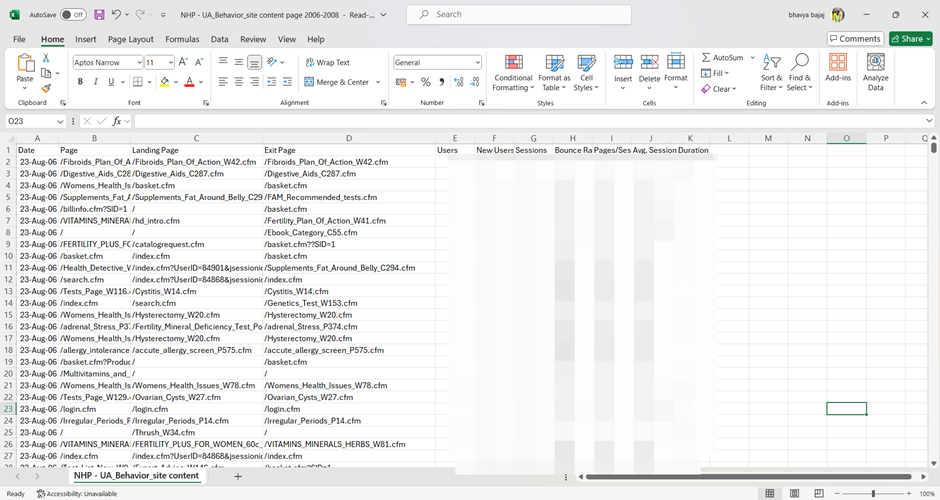Expand the General number format dropdown
Viewport: 940px width, 500px height.
click(477, 62)
